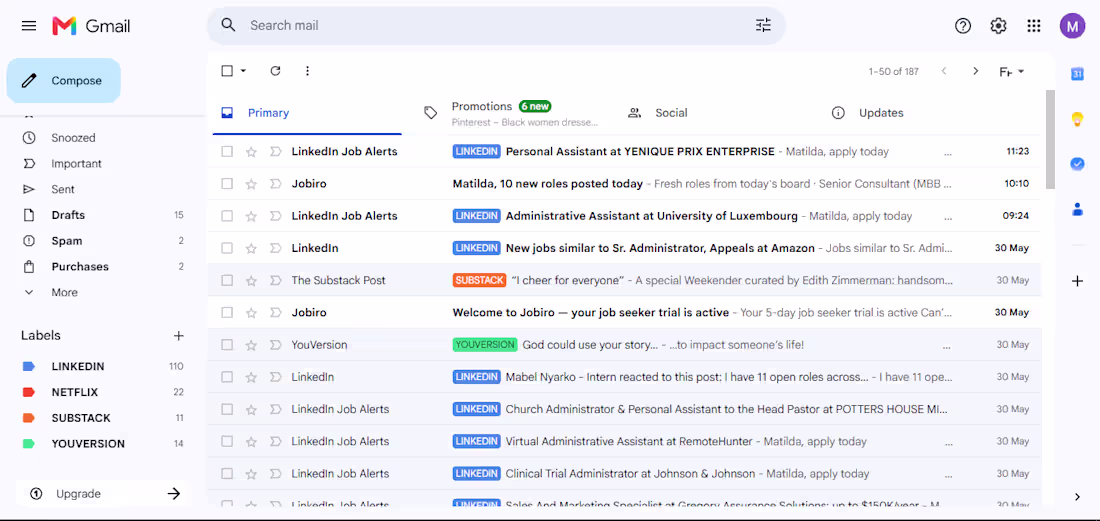The image size is (1100, 521).
Task: Select the Mabel Nyarko LinkedIn email checkbox
Action: (227, 377)
